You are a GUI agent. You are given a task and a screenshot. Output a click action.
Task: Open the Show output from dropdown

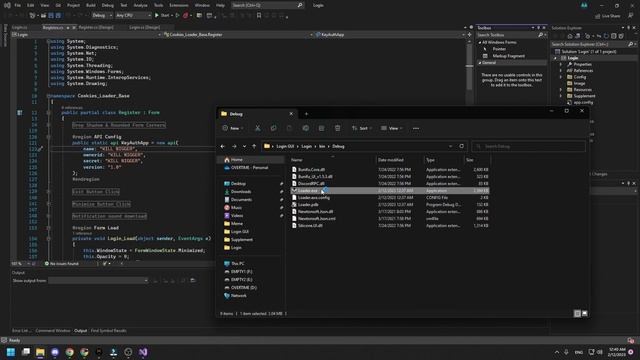[98, 280]
